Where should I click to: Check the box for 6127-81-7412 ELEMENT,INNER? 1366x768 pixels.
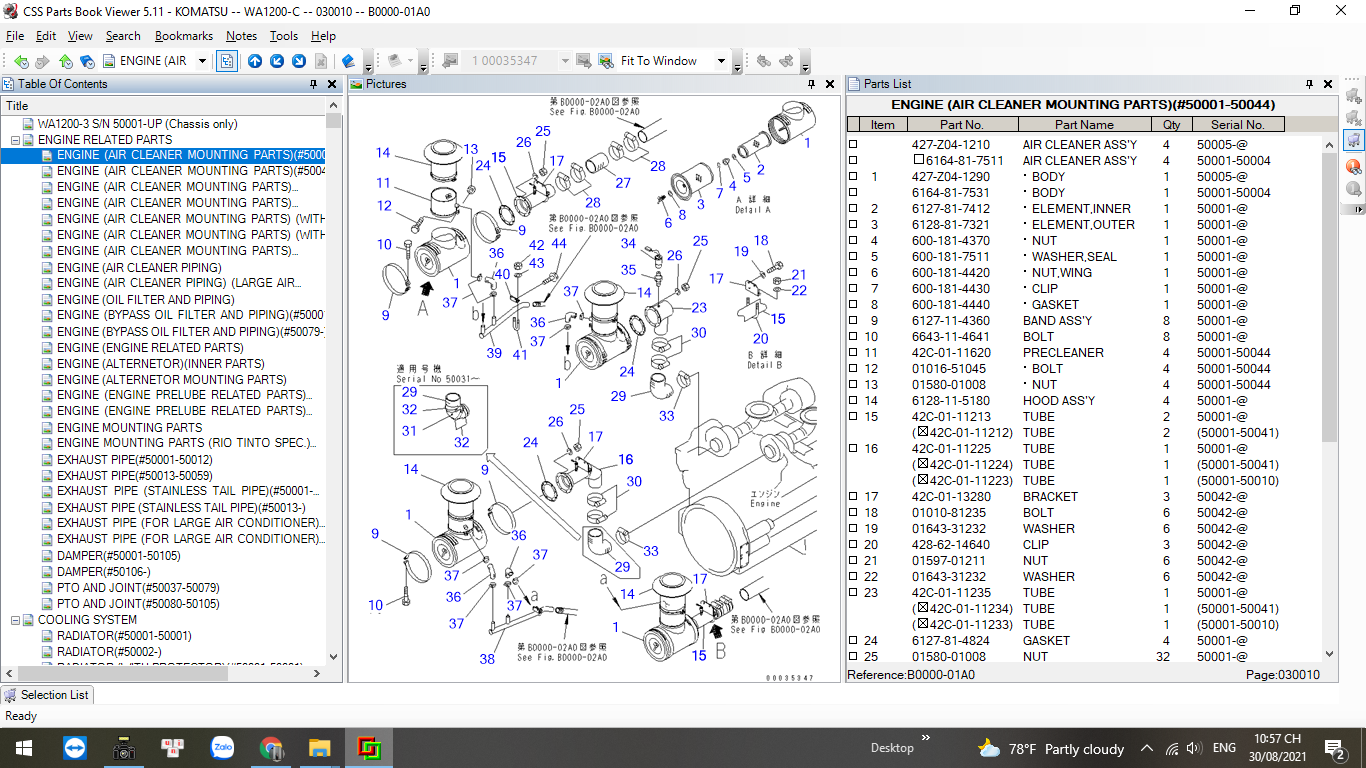tap(853, 209)
